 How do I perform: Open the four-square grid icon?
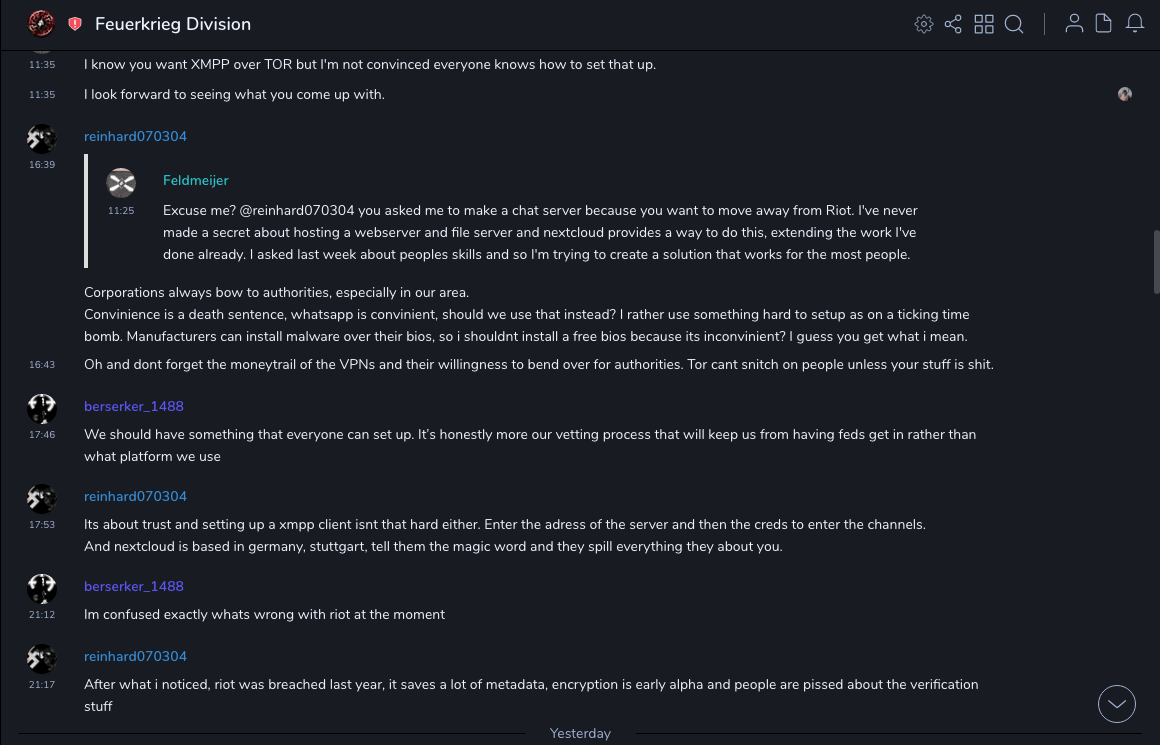point(984,24)
